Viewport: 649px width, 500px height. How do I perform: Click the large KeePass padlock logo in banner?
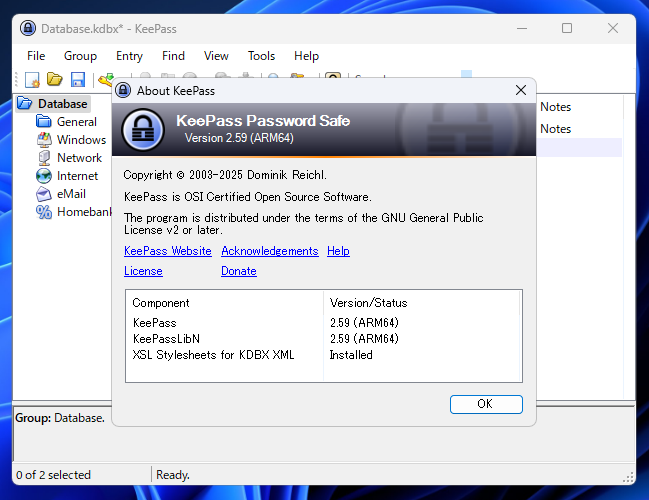coord(143,130)
